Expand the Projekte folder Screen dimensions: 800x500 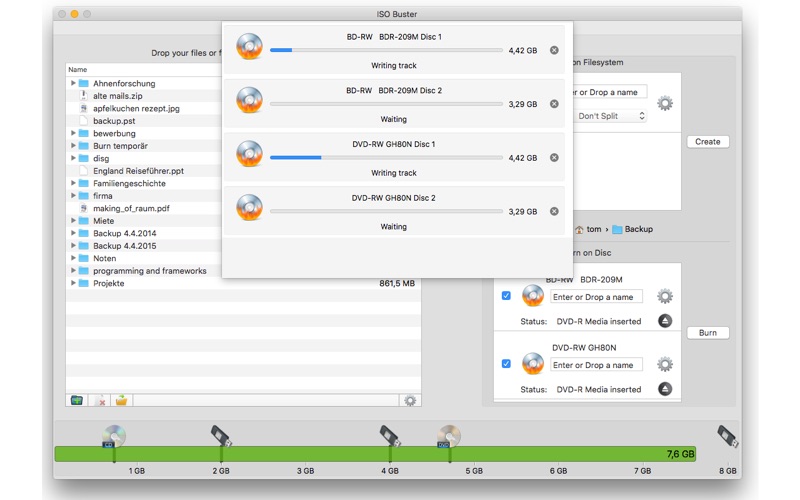[x=73, y=283]
